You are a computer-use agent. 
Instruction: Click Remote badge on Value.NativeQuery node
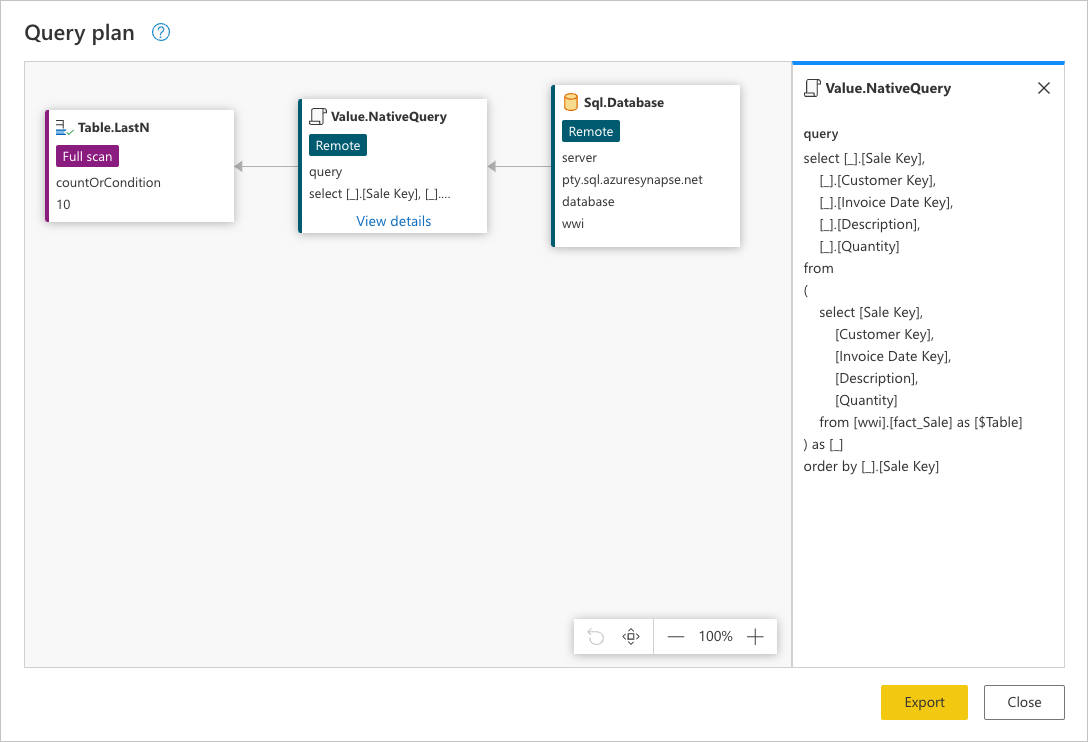coord(338,145)
